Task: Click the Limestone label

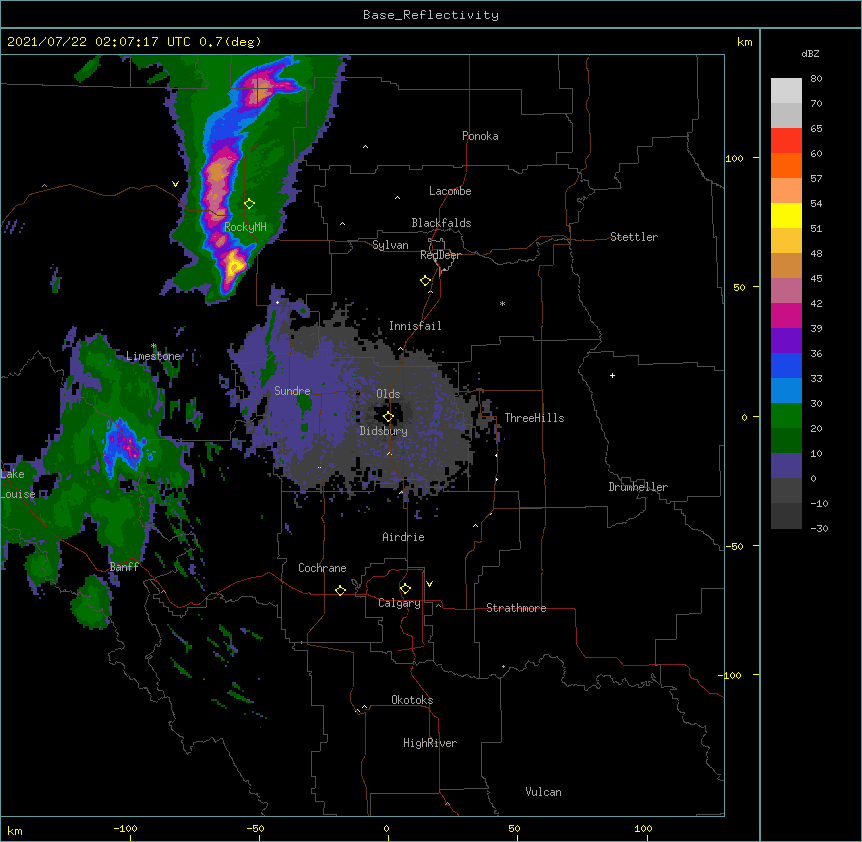Action: [x=153, y=356]
